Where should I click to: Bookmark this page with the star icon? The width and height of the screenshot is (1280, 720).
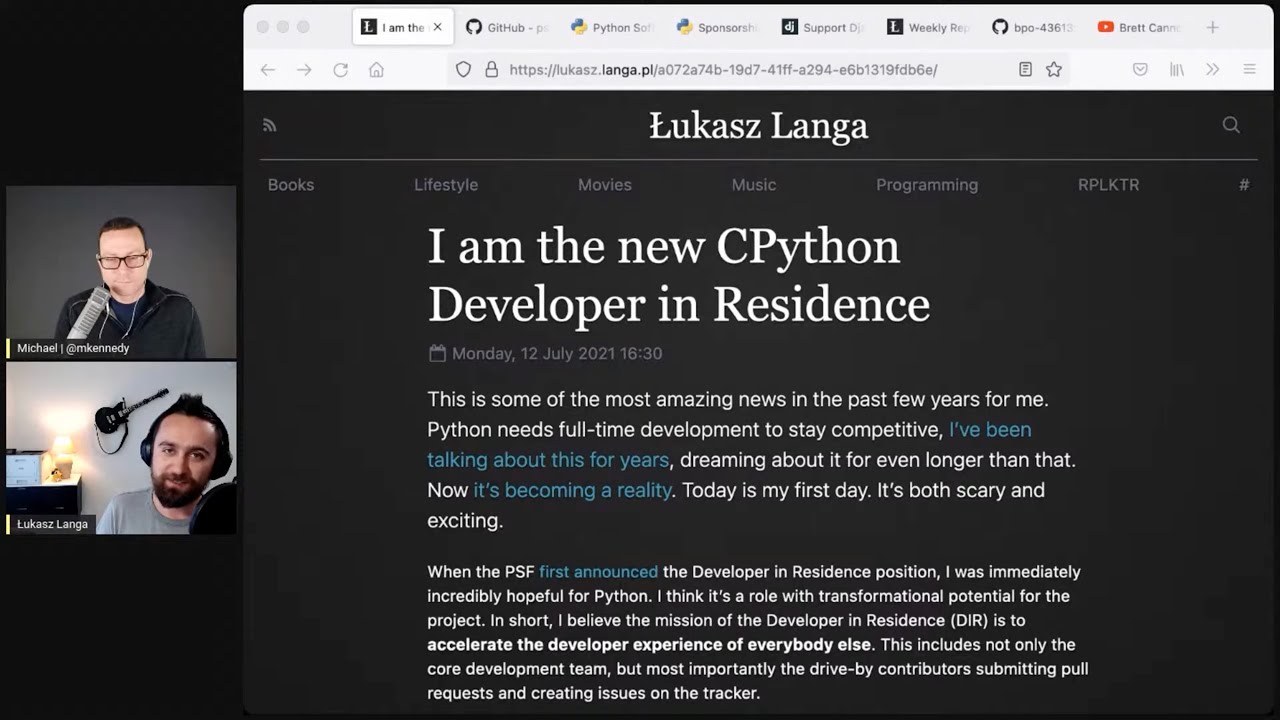[x=1054, y=70]
